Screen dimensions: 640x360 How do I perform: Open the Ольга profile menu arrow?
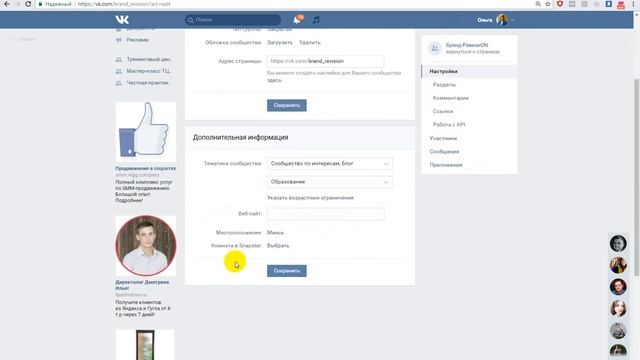(513, 20)
